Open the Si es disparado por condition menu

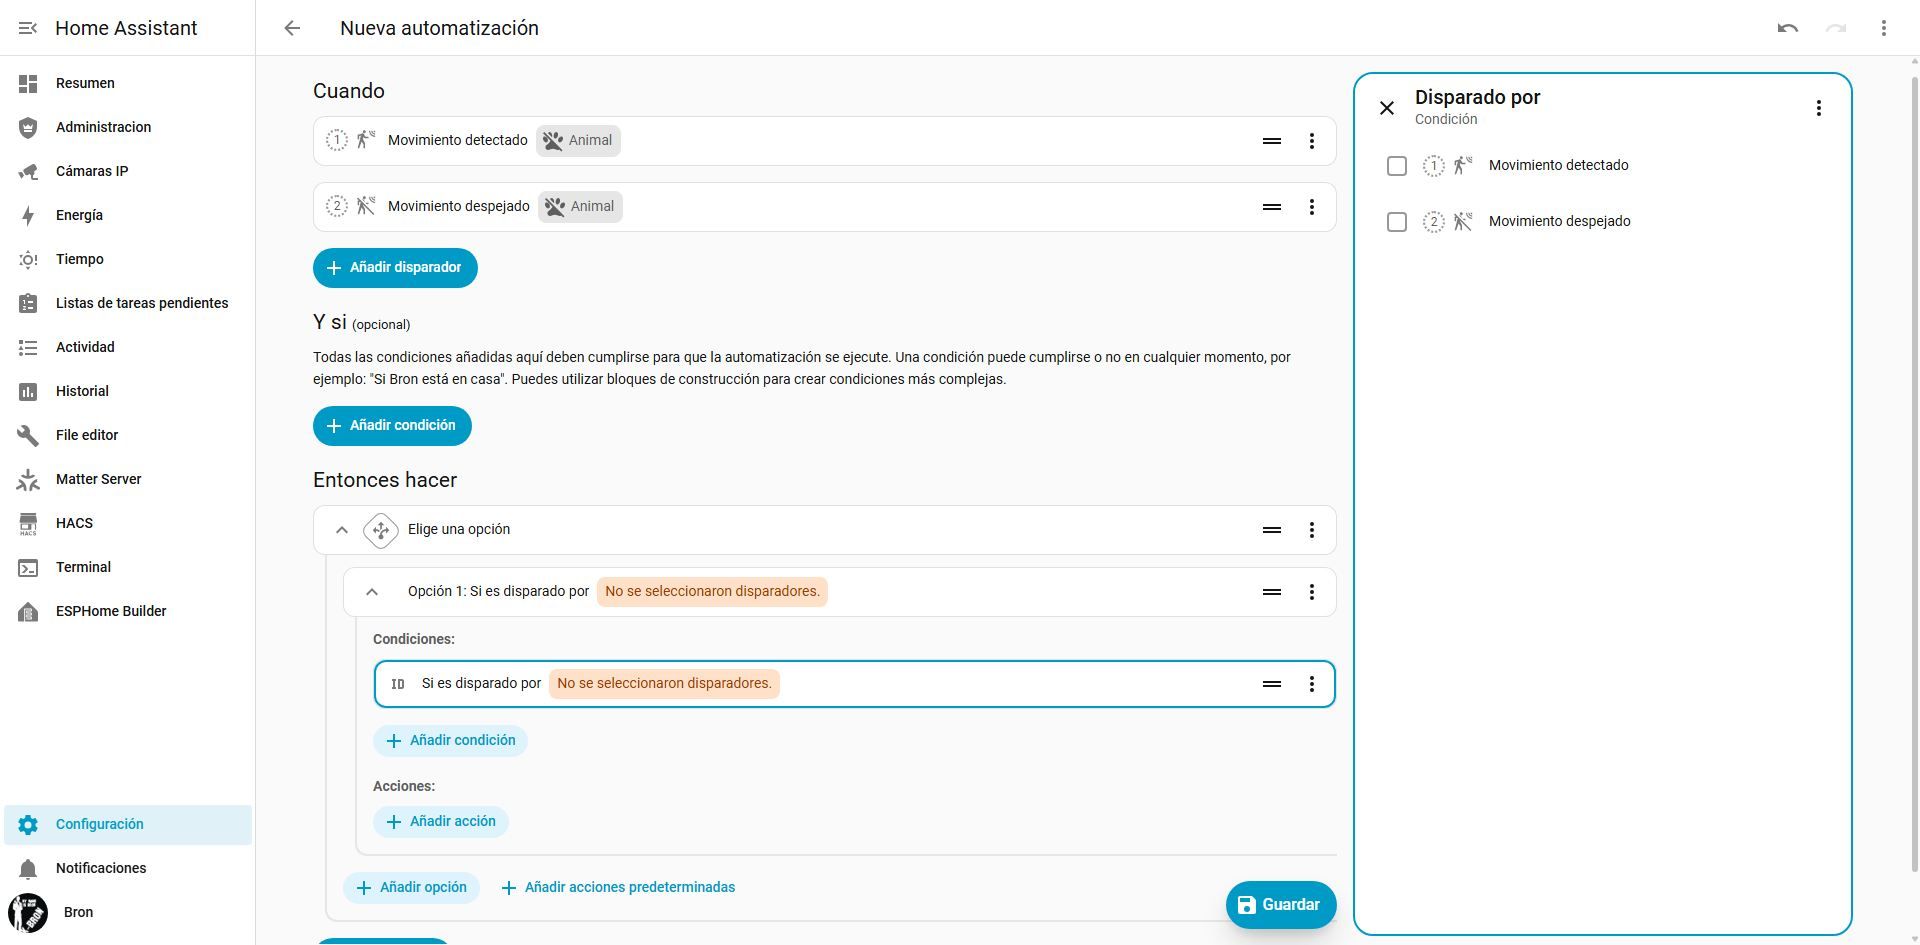pyautogui.click(x=1312, y=684)
